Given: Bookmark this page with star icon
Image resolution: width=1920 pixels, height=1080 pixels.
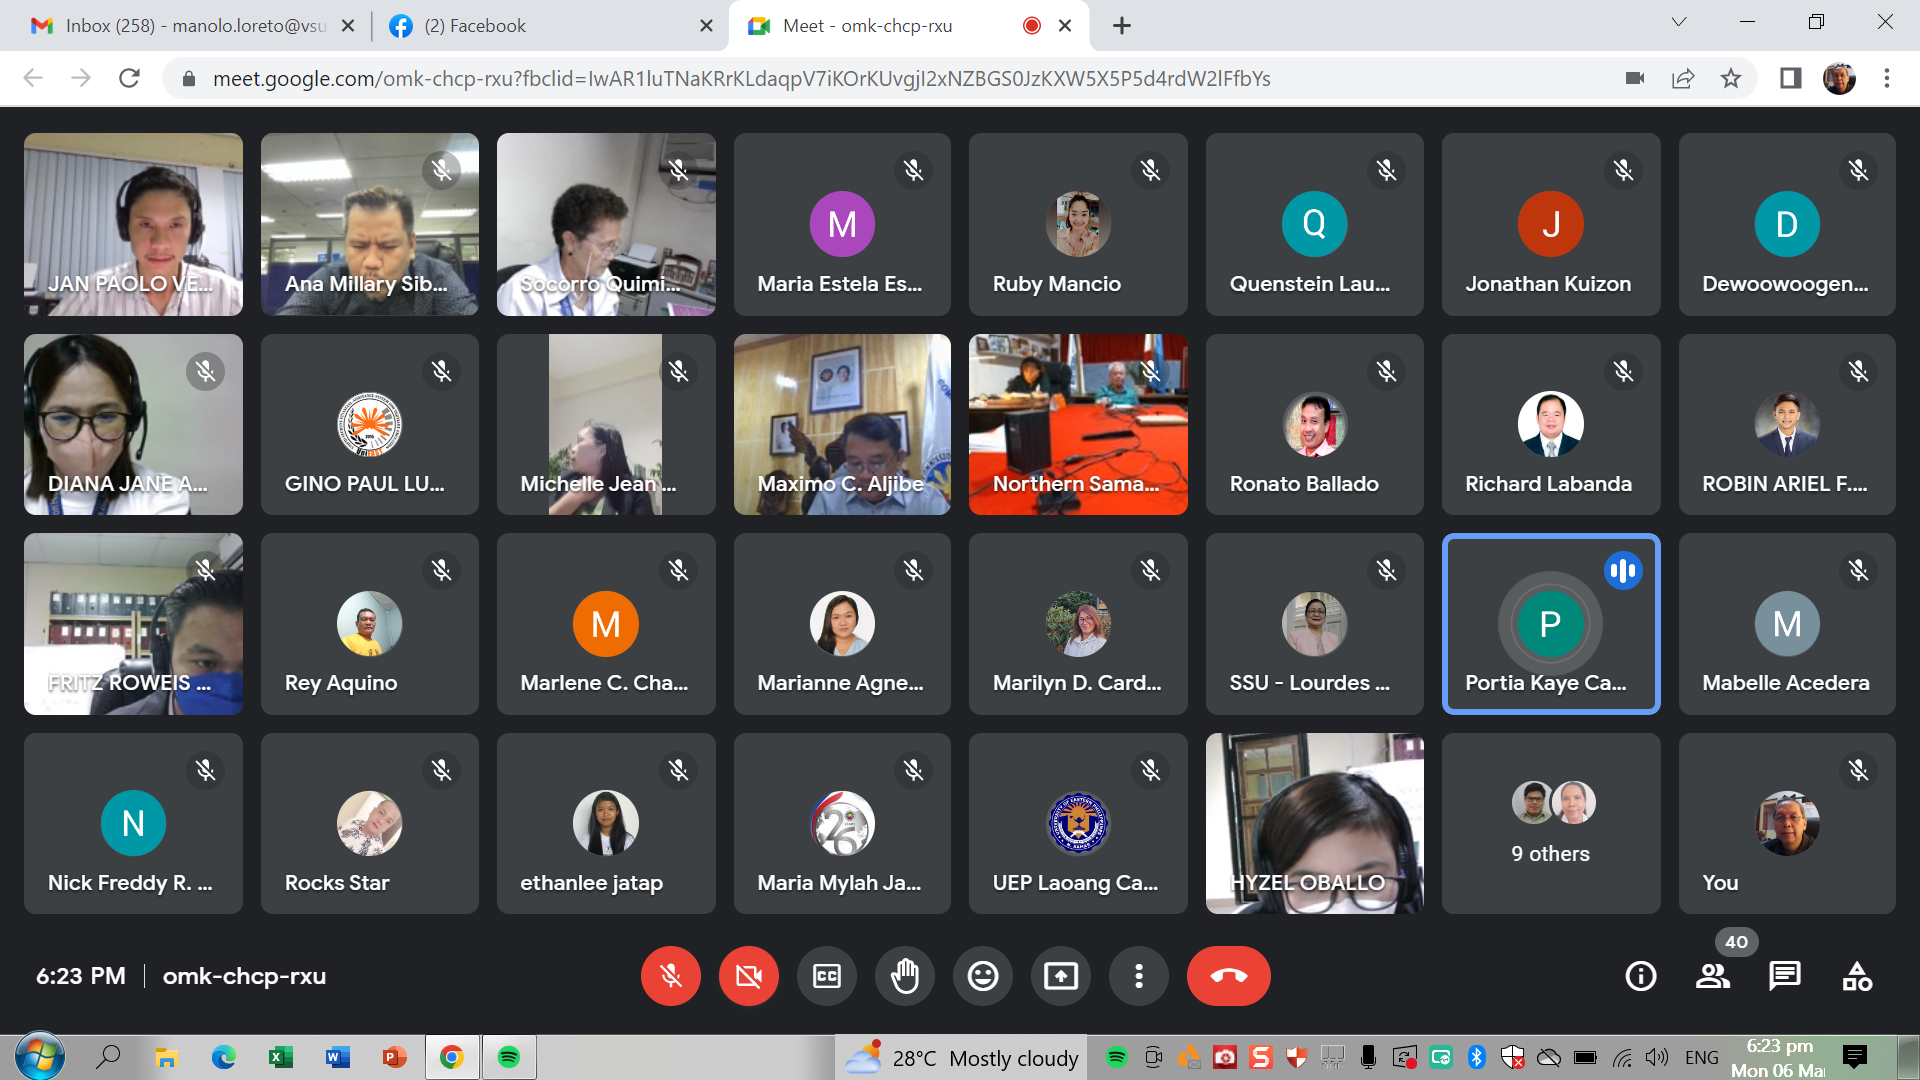Looking at the screenshot, I should pos(1731,78).
